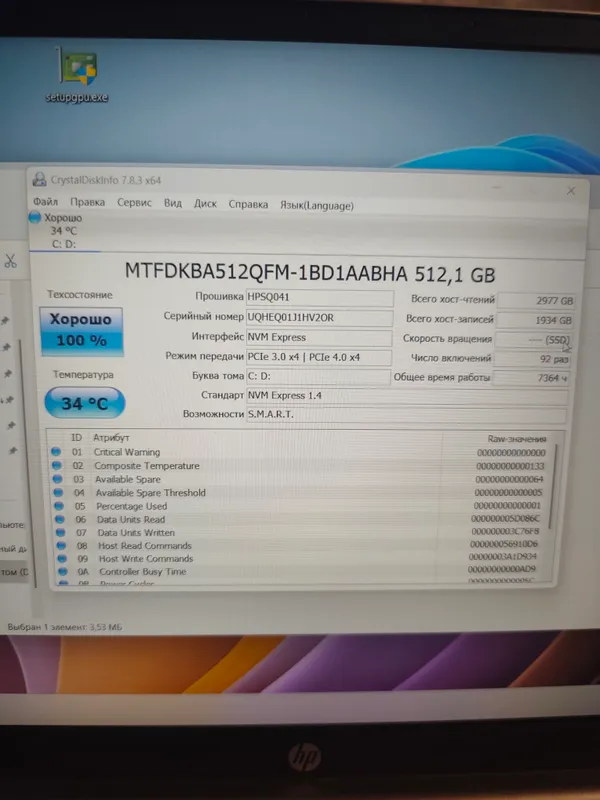Viewport: 600px width, 800px height.
Task: Click the Возможности field S.M.A.R.T.
Action: [407, 414]
